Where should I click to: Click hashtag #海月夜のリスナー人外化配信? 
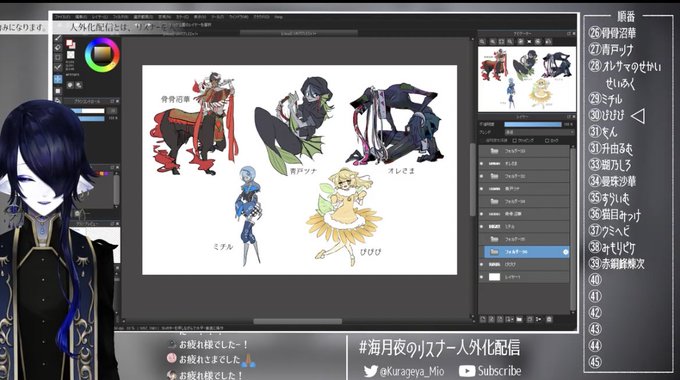pyautogui.click(x=439, y=348)
